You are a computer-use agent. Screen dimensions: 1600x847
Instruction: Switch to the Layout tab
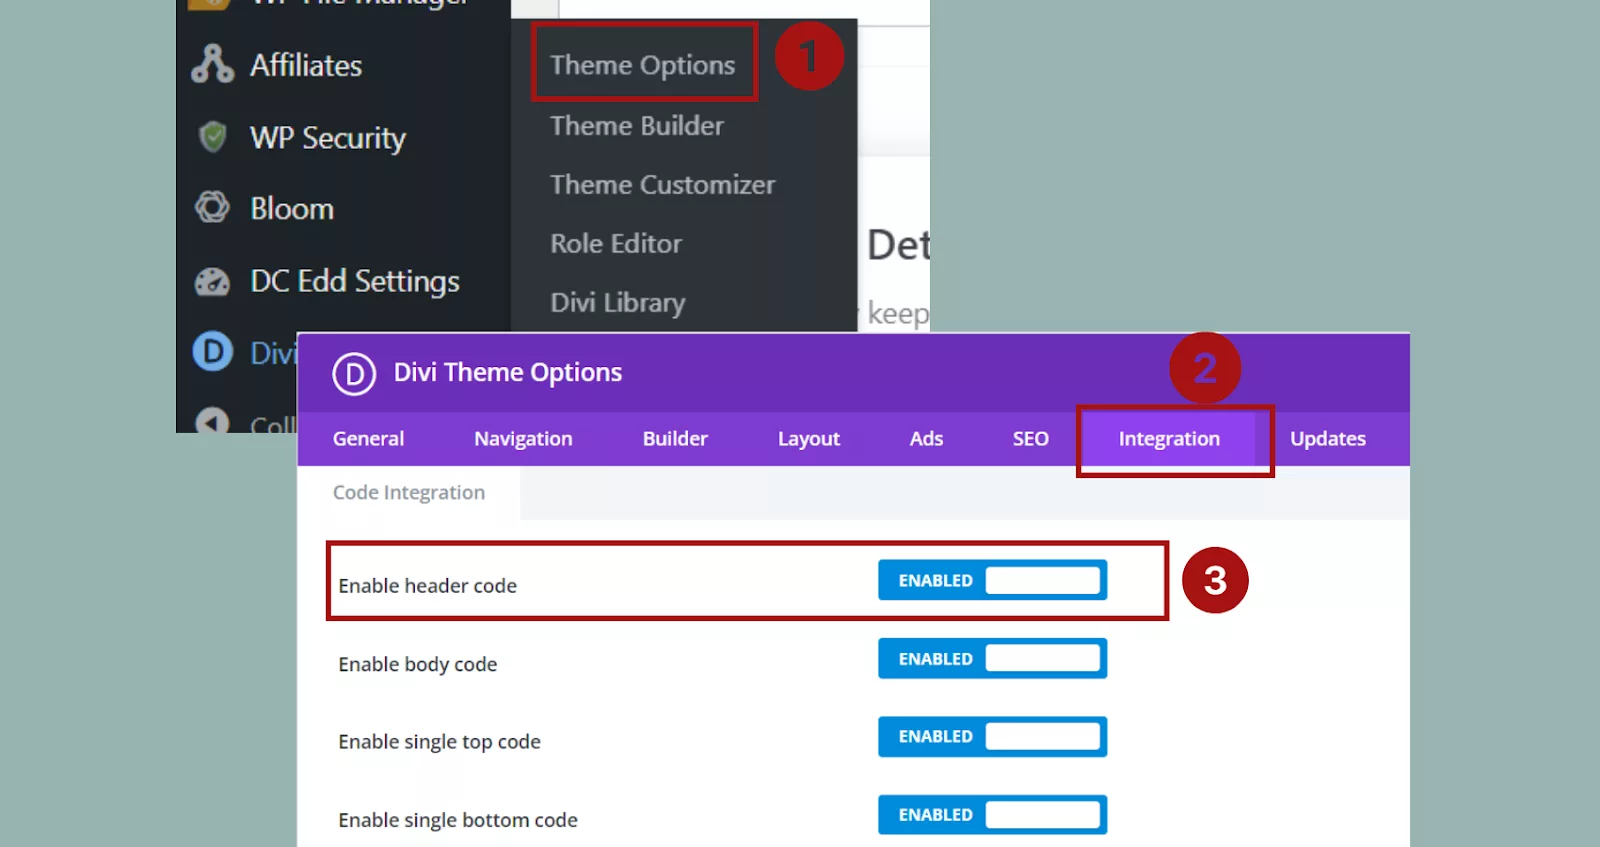pyautogui.click(x=809, y=439)
